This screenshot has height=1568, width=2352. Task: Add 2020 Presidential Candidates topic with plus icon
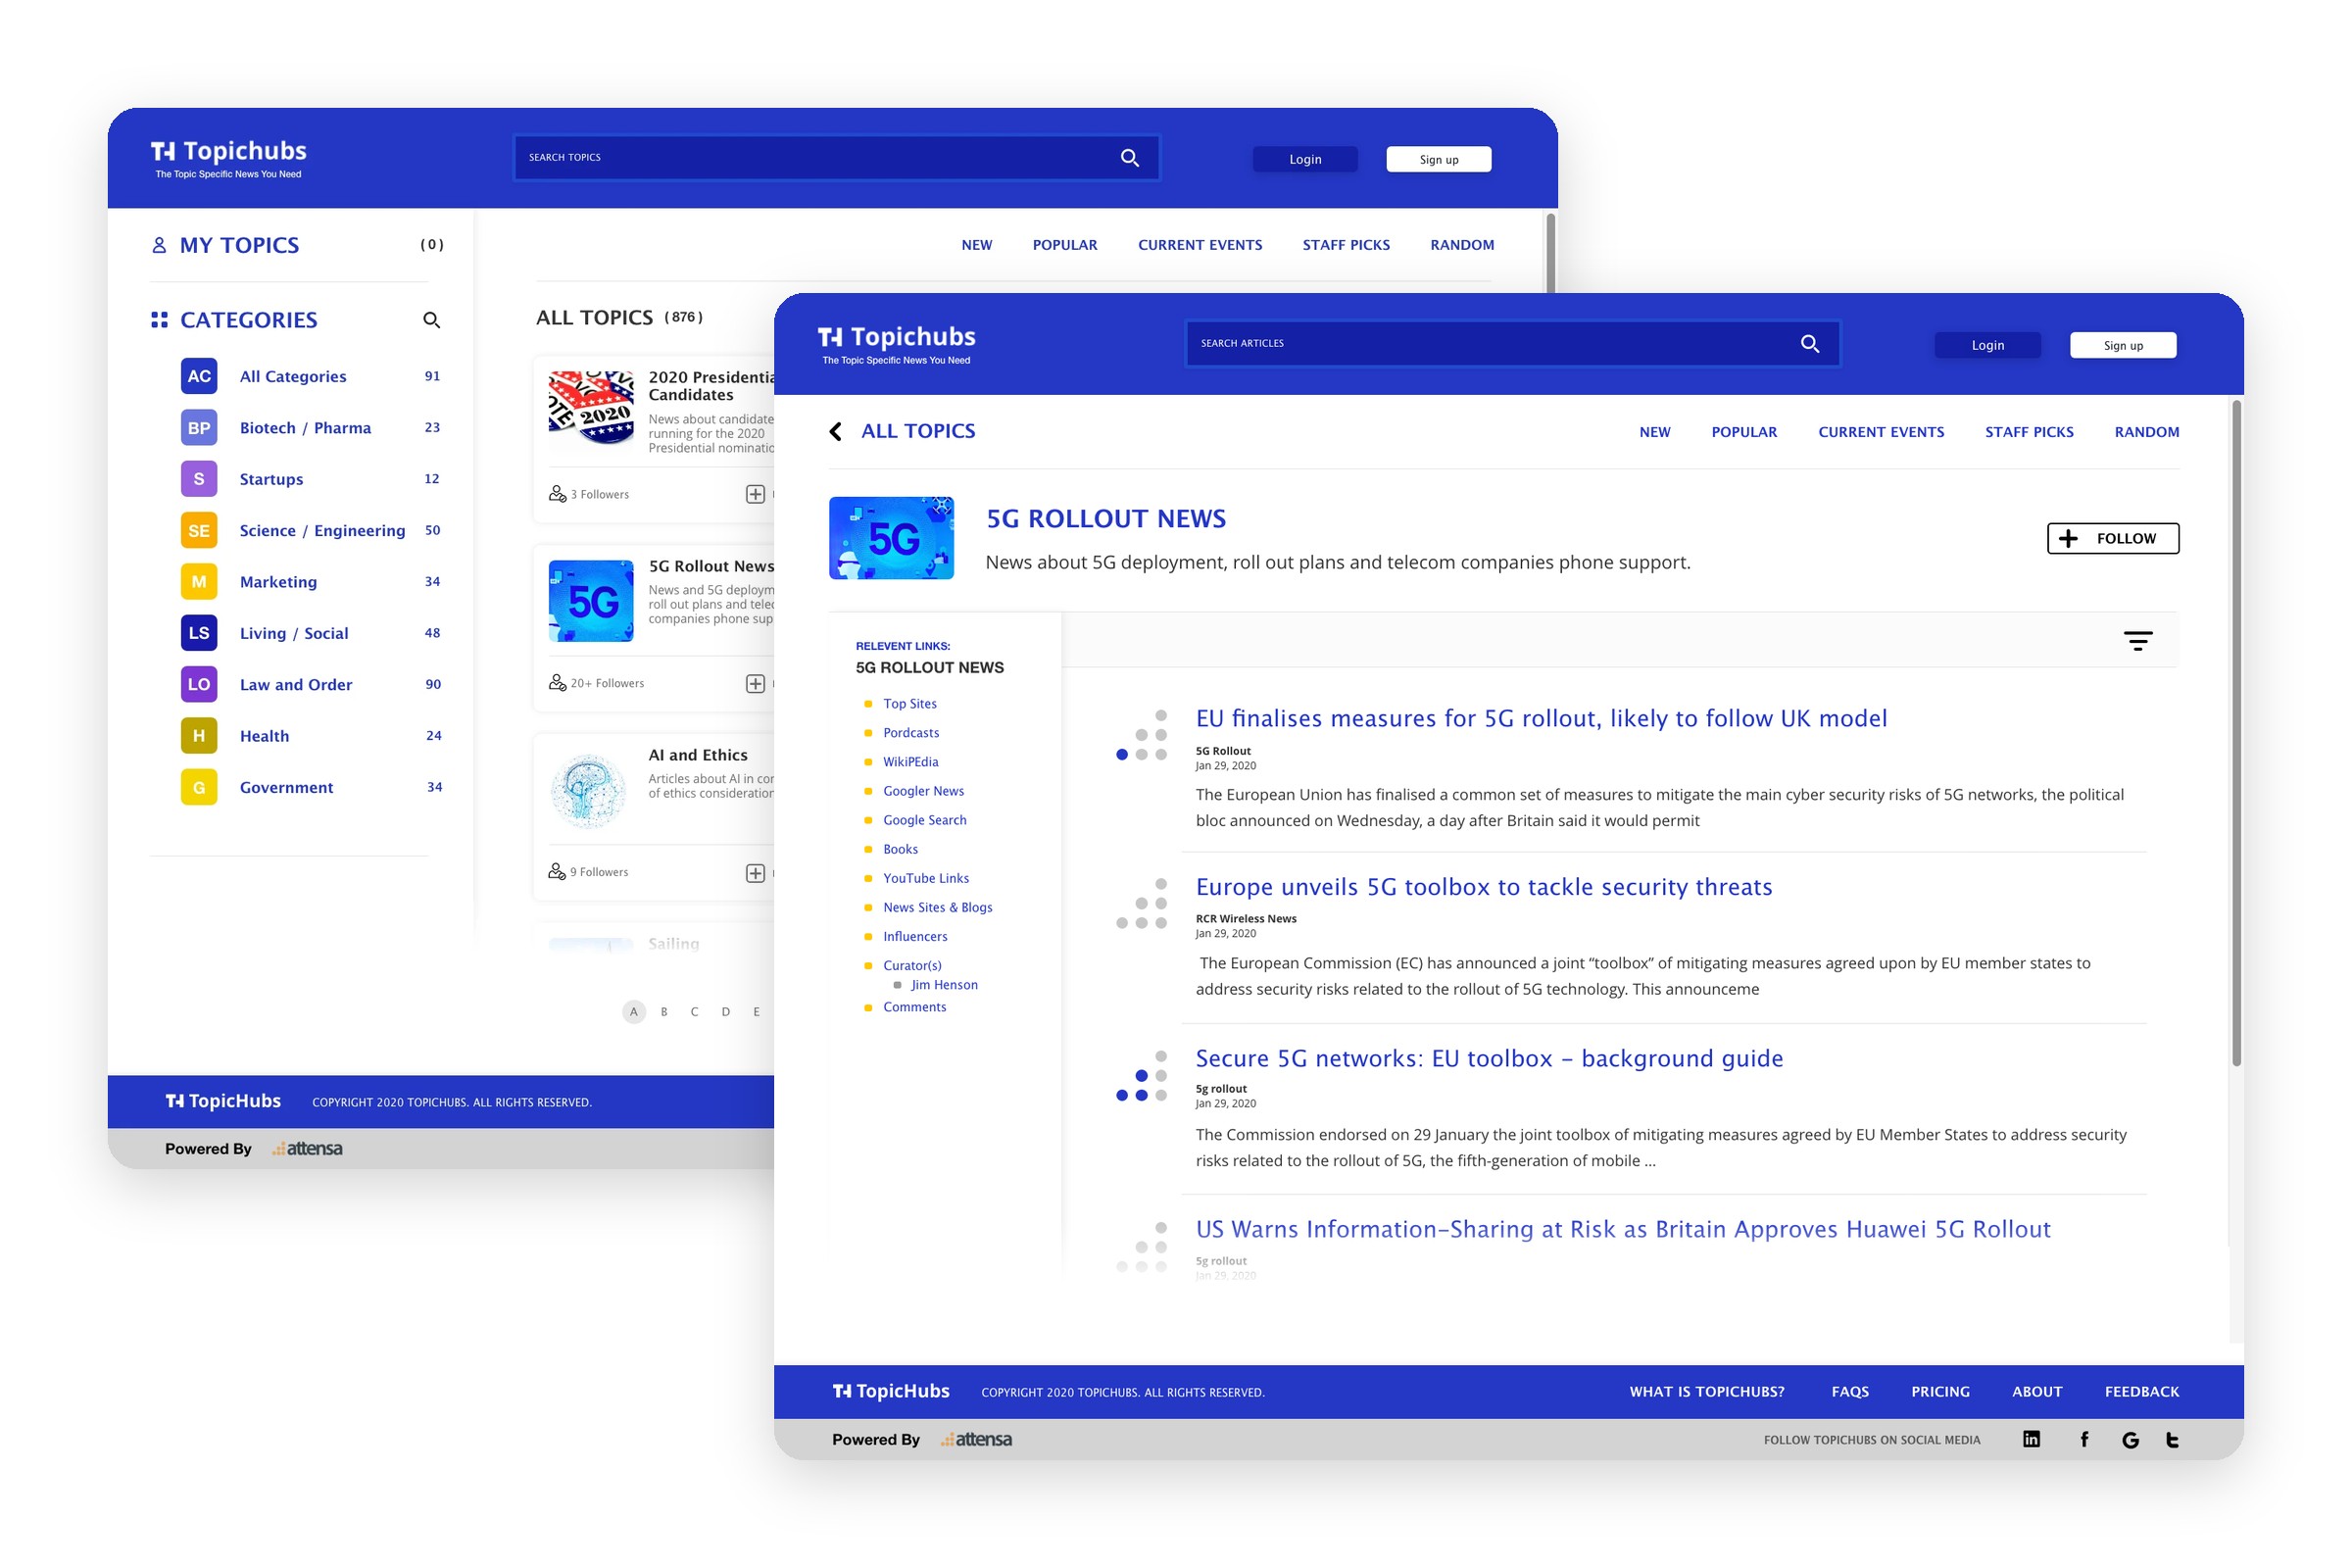(x=756, y=494)
